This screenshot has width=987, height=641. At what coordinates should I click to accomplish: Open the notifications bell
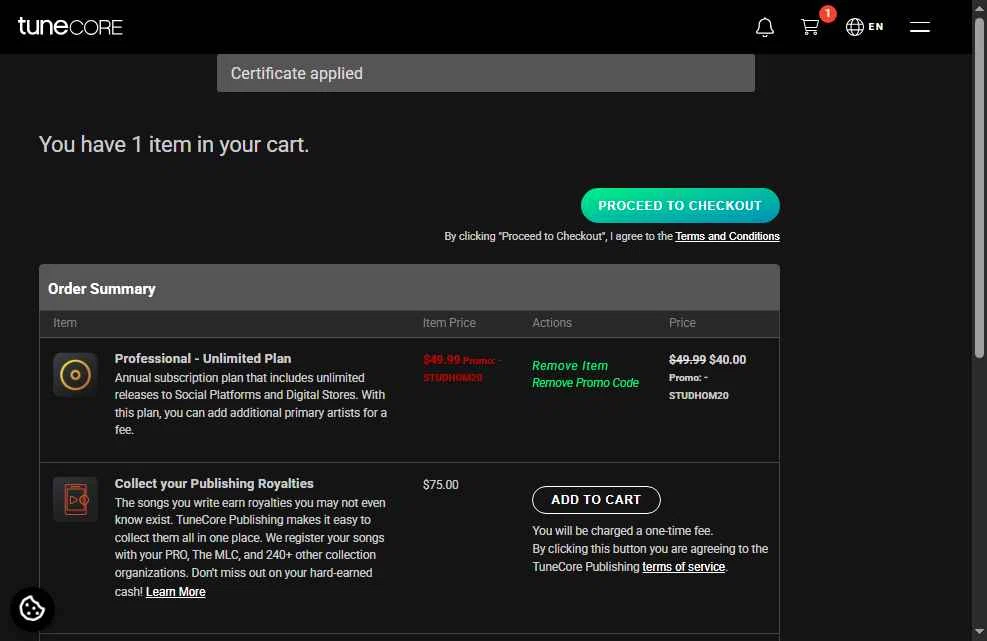coord(765,27)
